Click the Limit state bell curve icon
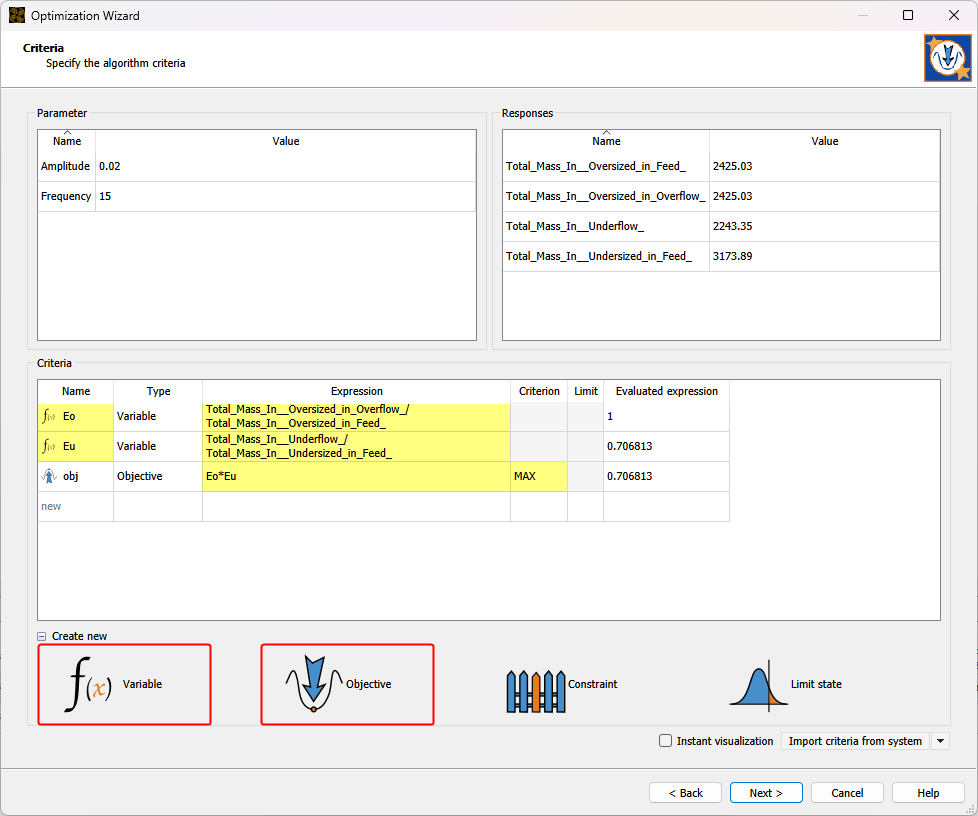The image size is (978, 816). (x=758, y=686)
